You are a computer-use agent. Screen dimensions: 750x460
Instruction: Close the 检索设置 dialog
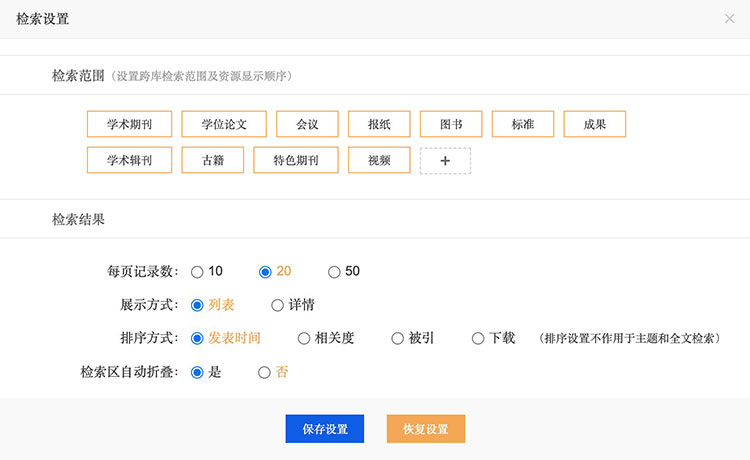[729, 19]
